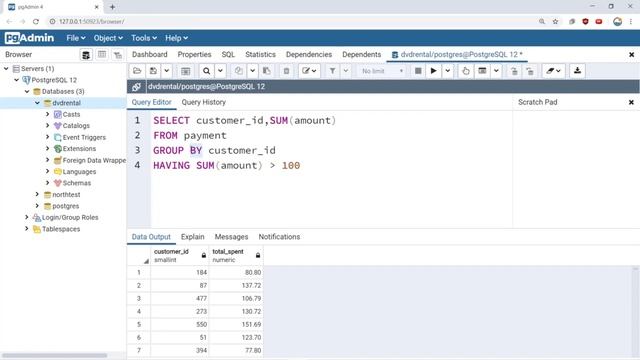This screenshot has width=640, height=360.
Task: Select the Query Editor tab
Action: [151, 102]
